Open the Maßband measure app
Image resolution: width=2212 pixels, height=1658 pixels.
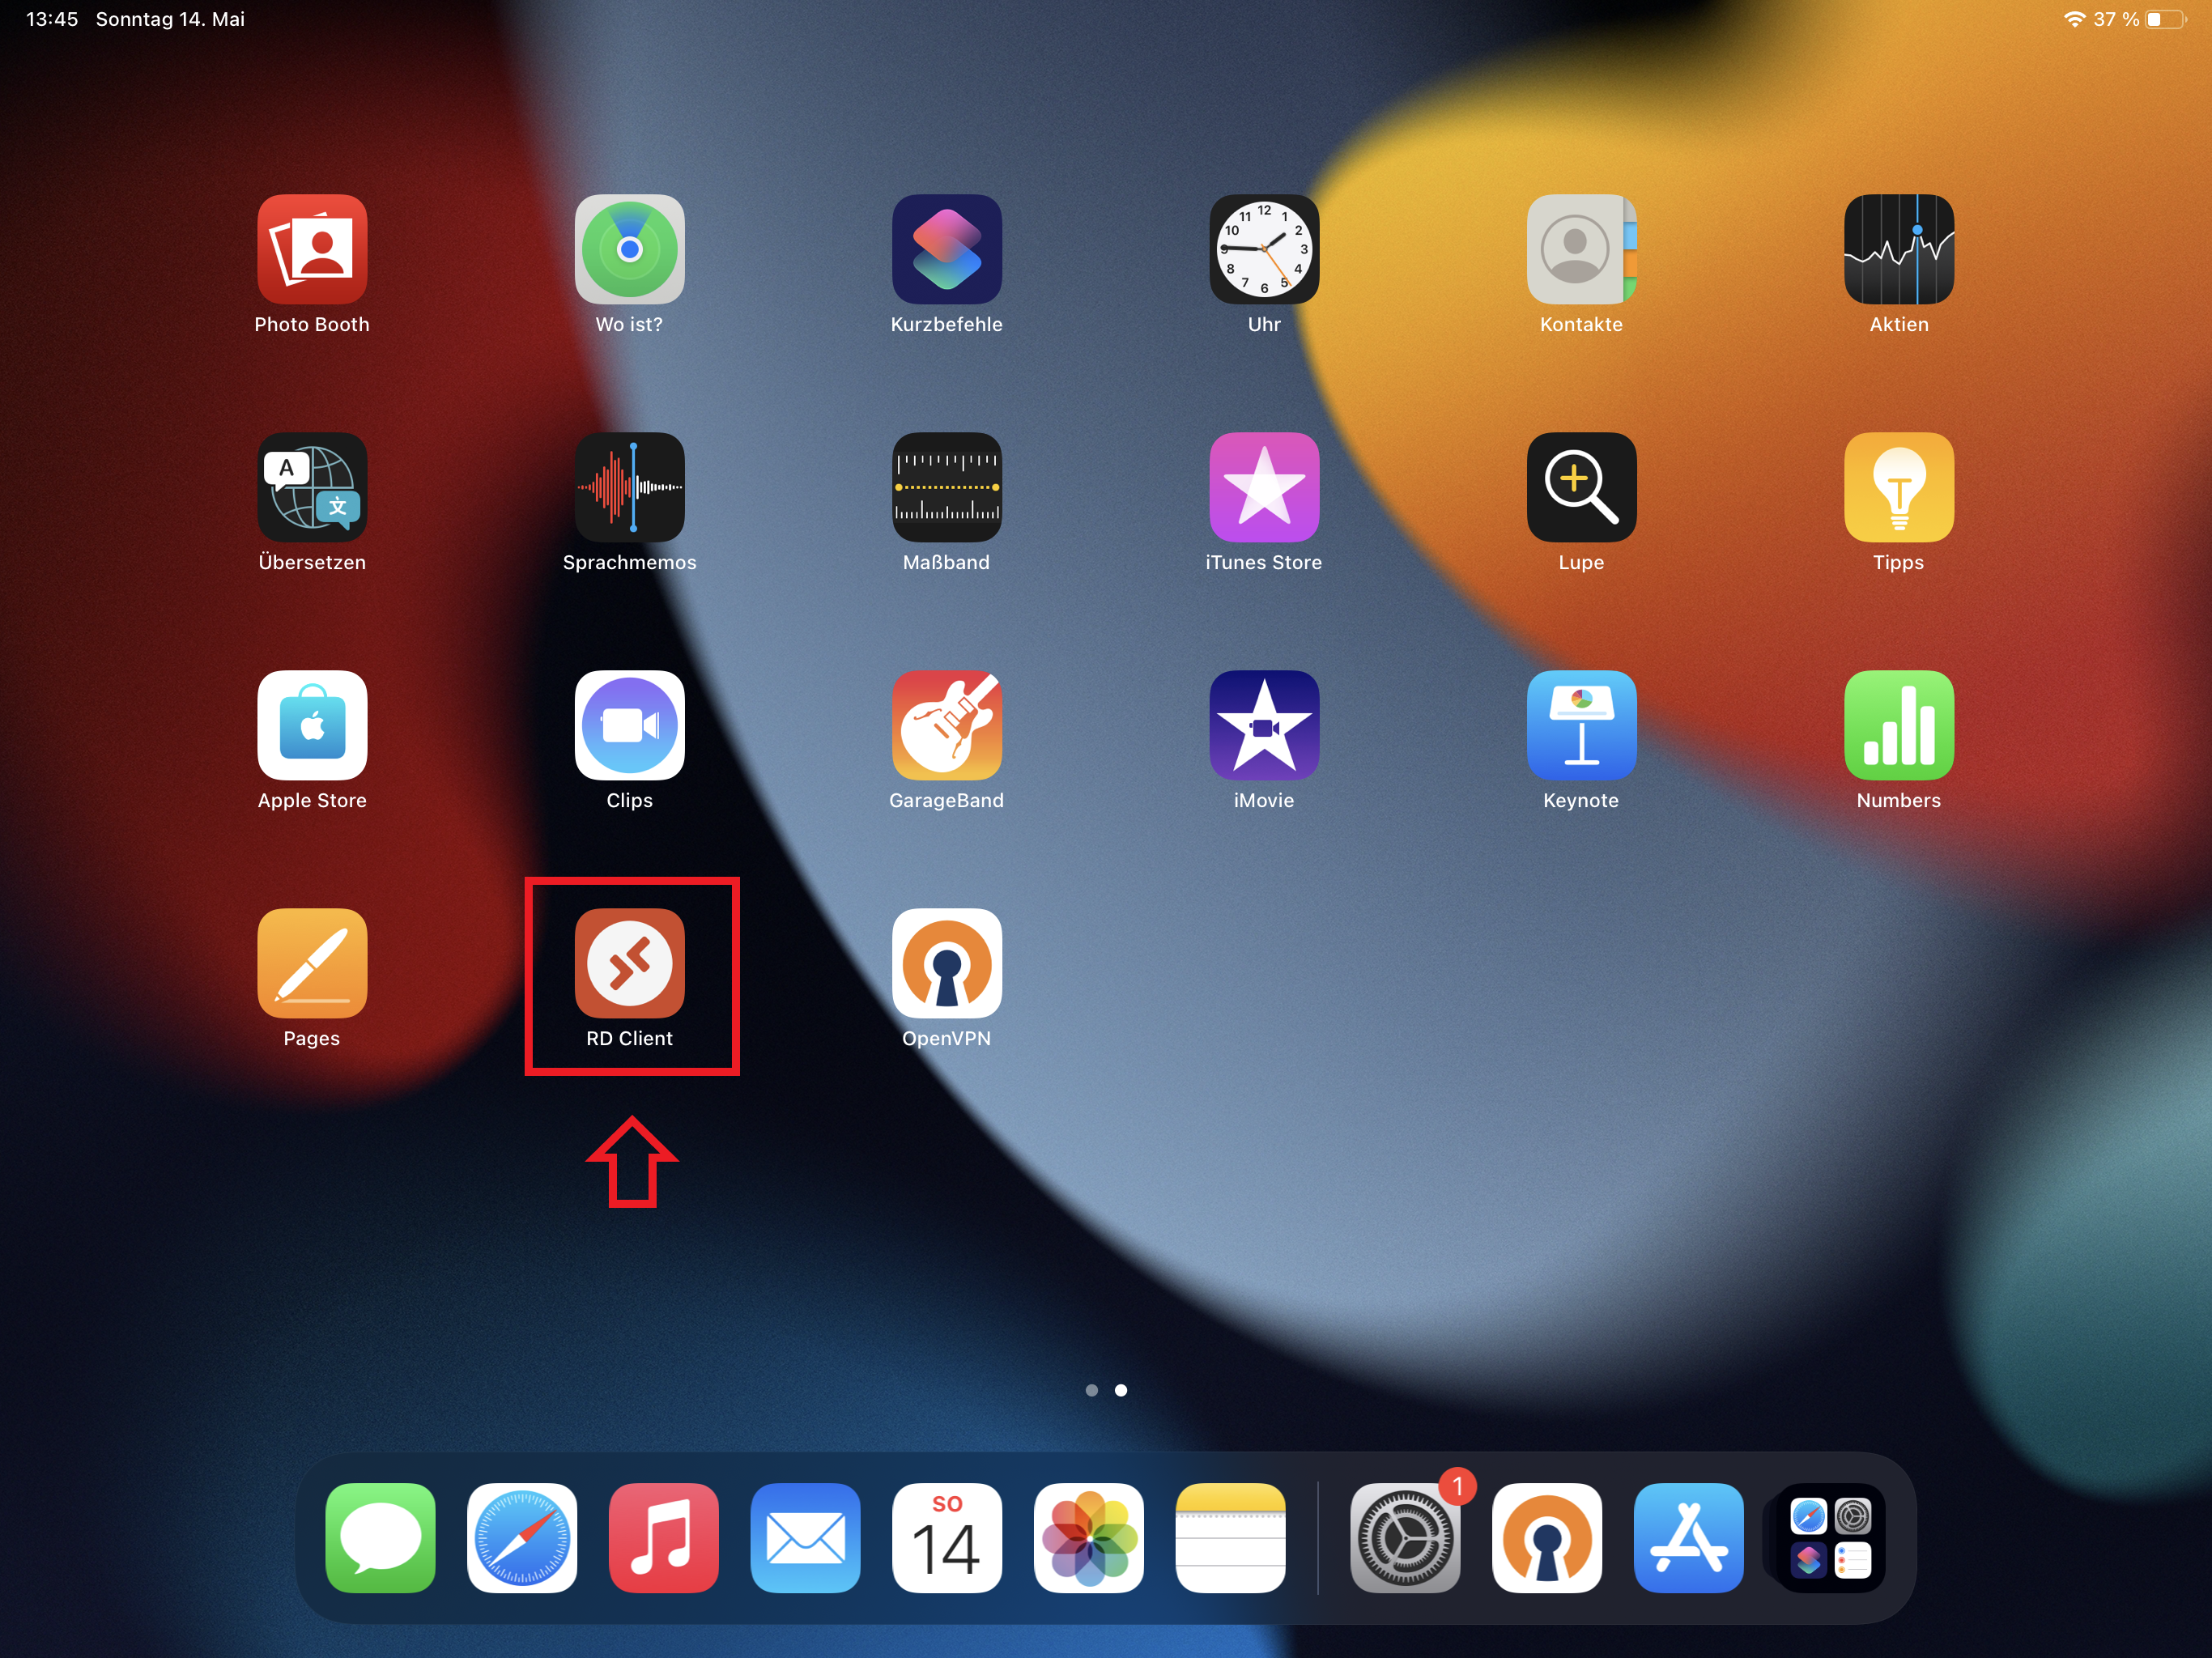point(947,487)
